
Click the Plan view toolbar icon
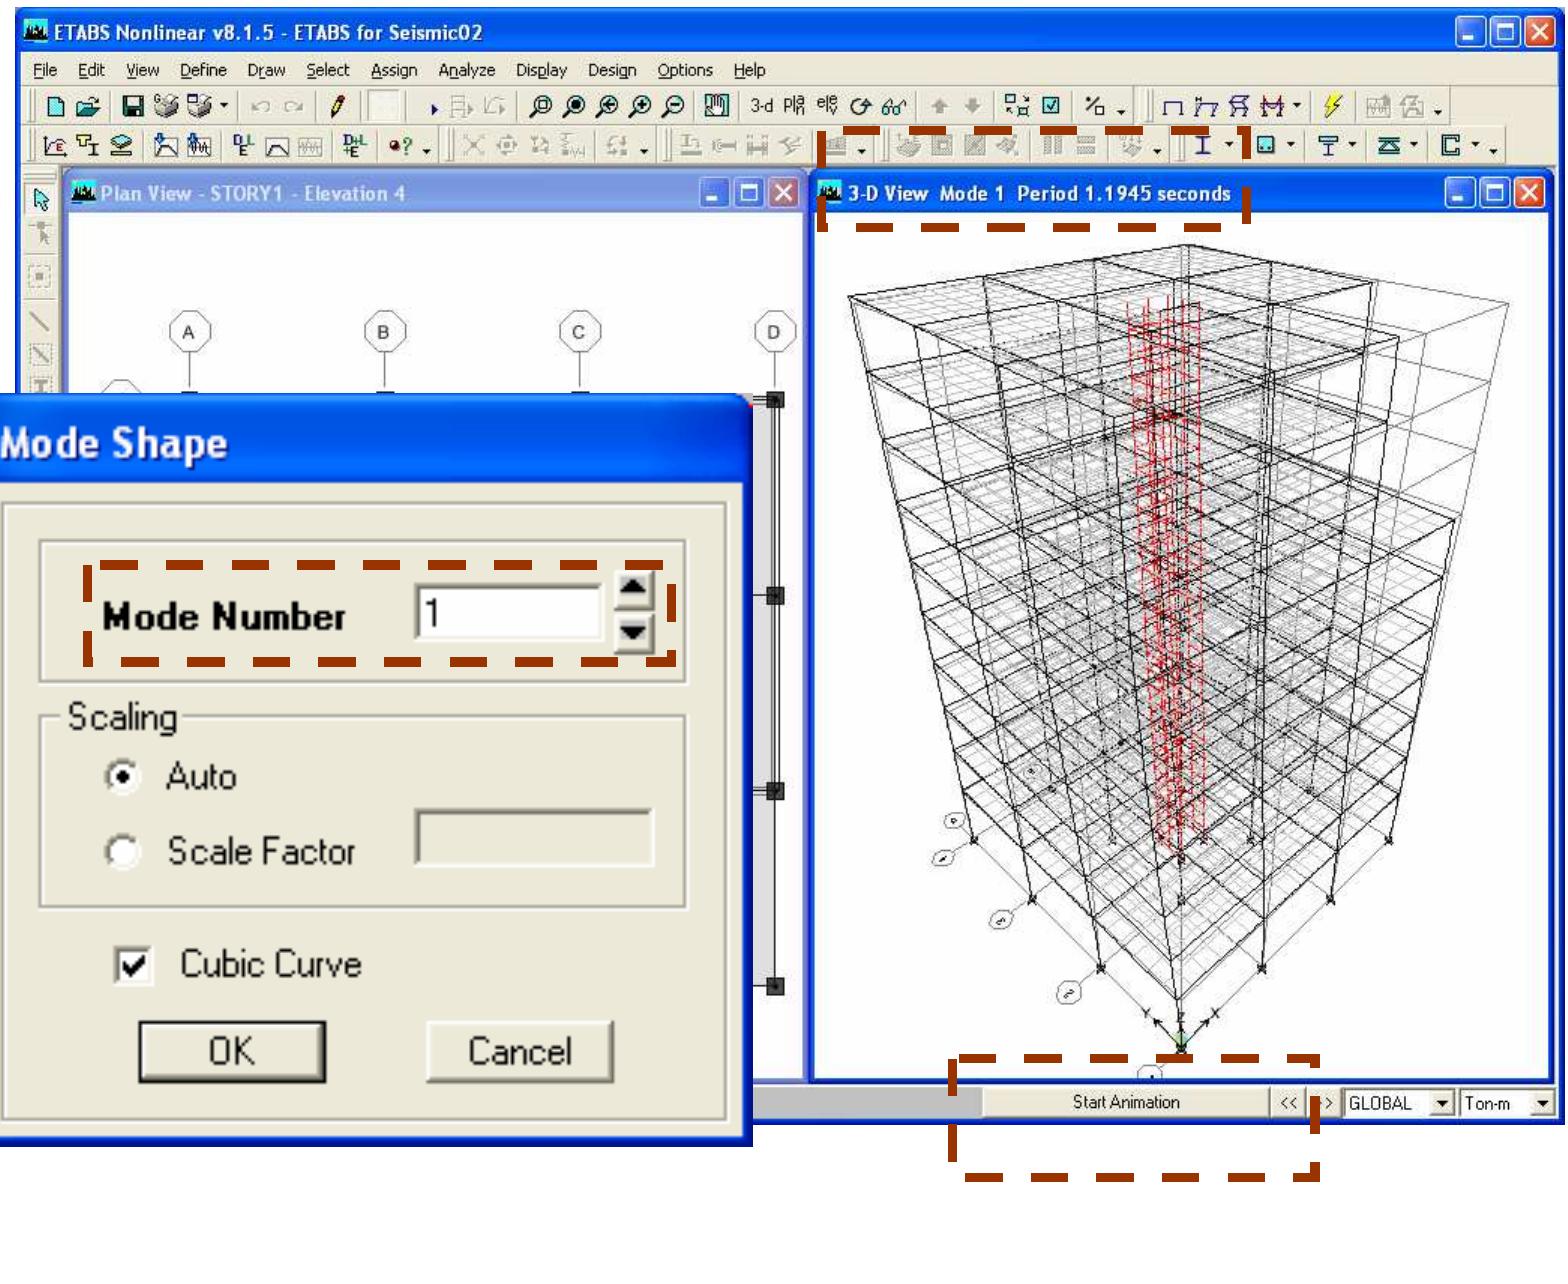[794, 106]
